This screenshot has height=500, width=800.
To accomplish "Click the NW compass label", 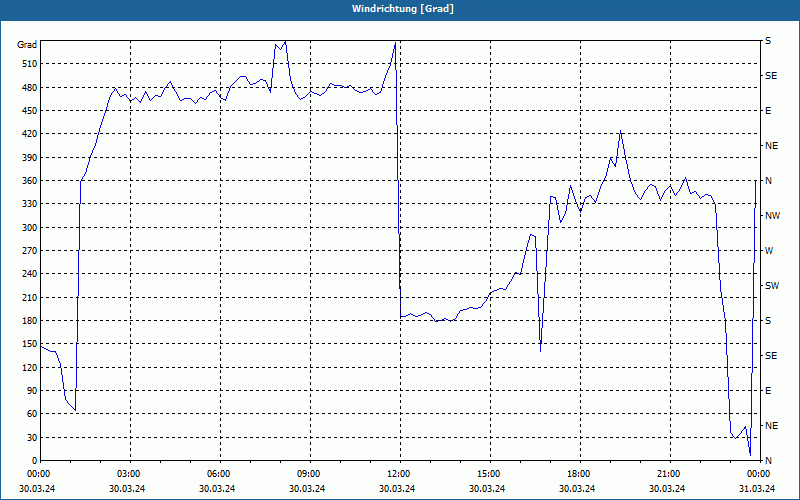I will [772, 216].
